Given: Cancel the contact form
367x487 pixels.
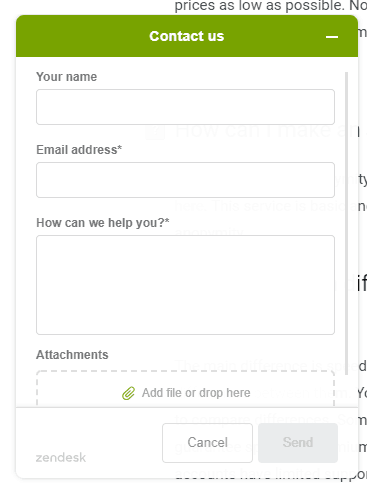Looking at the screenshot, I should click(207, 443).
